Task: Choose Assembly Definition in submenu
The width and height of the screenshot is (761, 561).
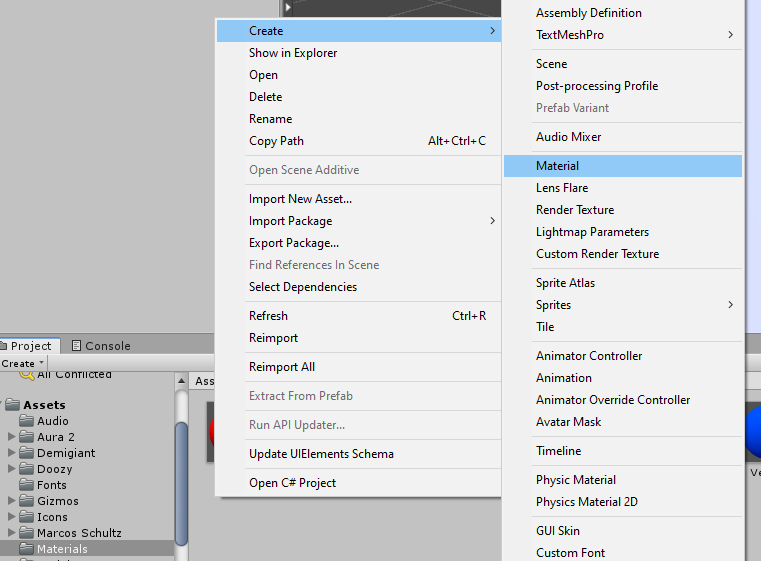Action: [x=623, y=13]
